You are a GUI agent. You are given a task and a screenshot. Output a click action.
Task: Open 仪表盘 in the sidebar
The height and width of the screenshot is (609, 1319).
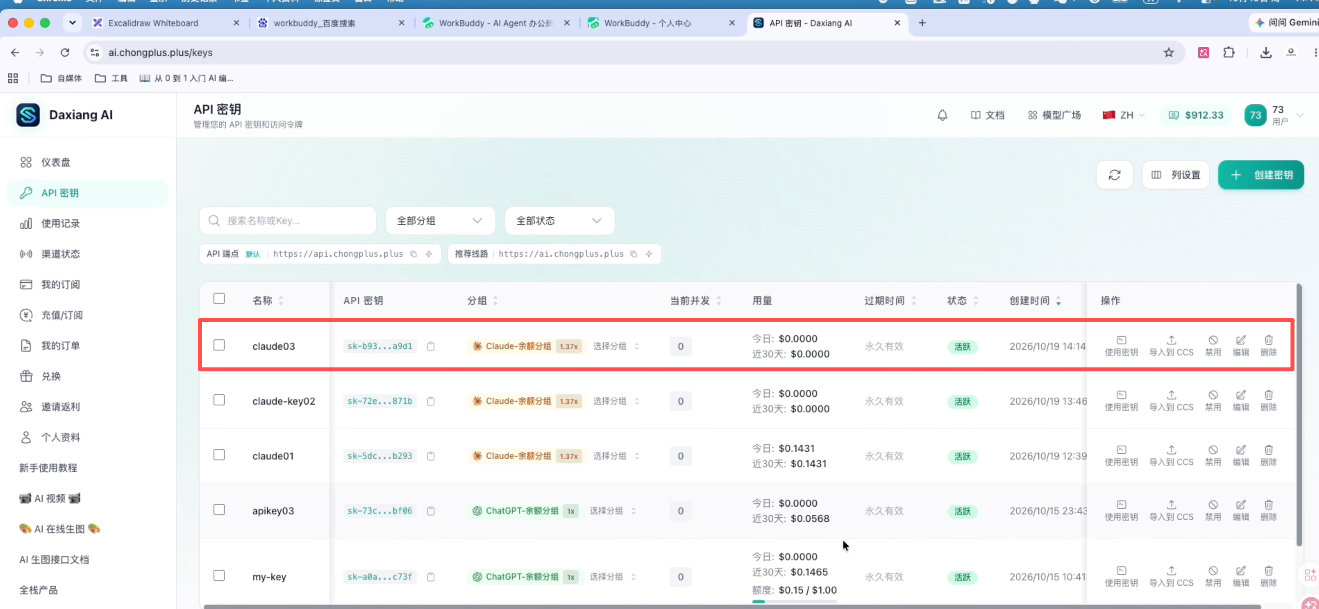pyautogui.click(x=87, y=162)
